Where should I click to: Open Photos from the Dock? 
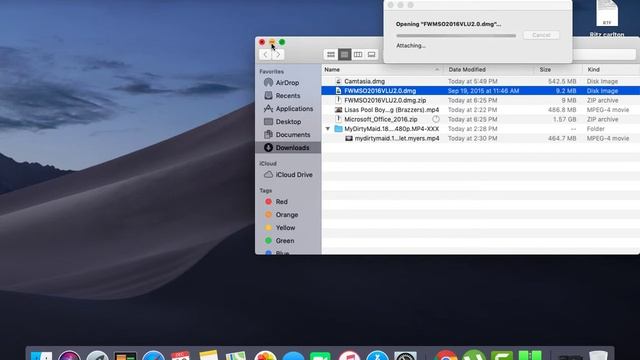point(265,356)
